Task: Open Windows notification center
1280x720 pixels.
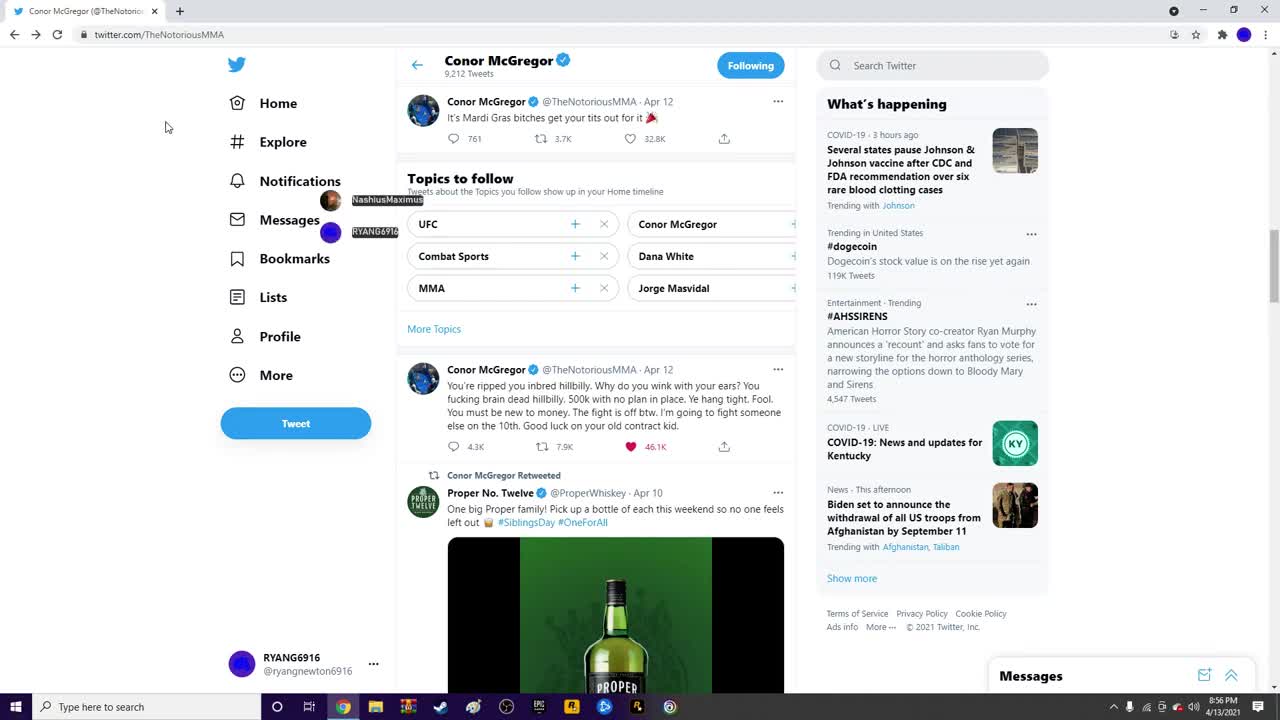Action: point(1258,707)
